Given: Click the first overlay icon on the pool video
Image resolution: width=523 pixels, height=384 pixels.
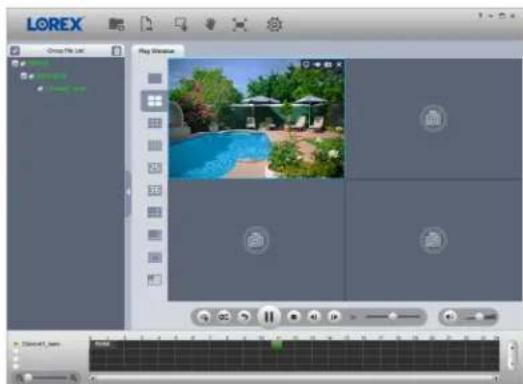Looking at the screenshot, I should click(x=306, y=64).
